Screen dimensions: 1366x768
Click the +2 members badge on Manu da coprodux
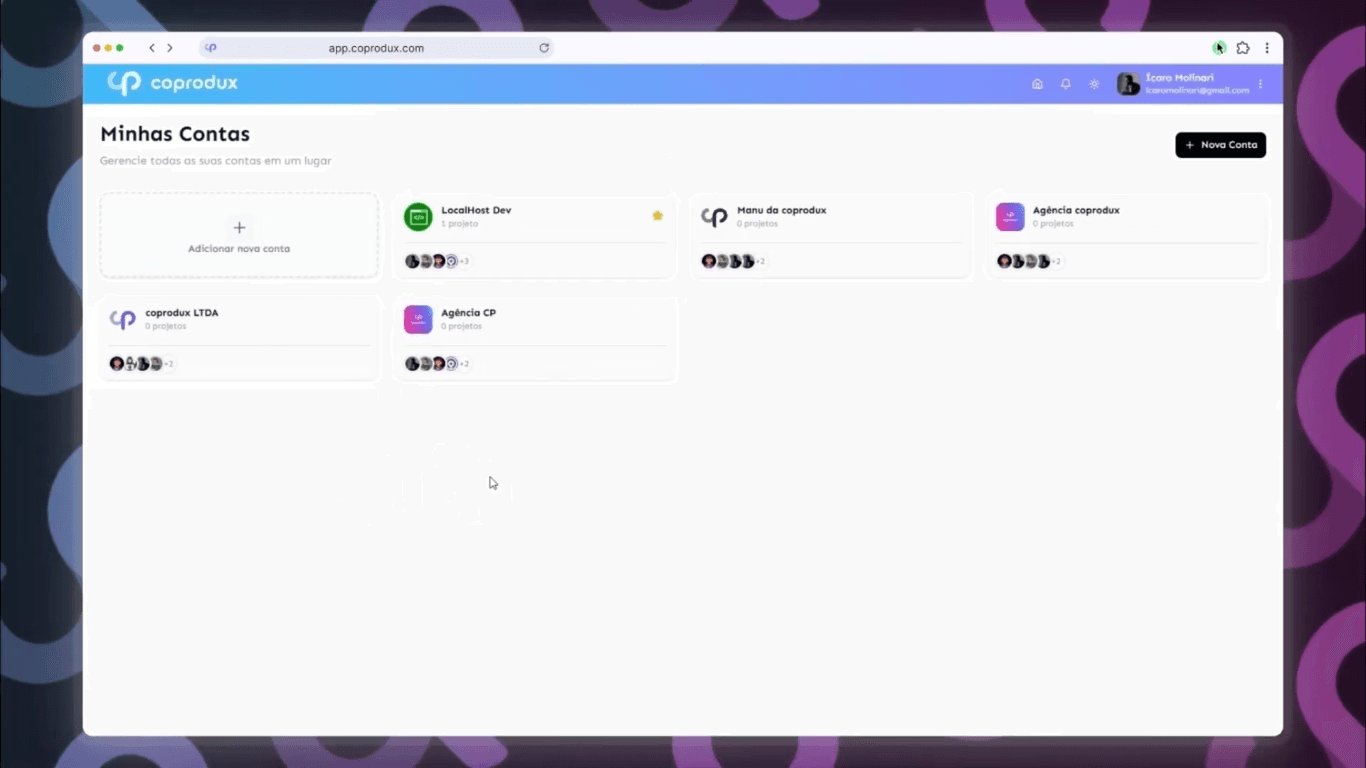(760, 262)
